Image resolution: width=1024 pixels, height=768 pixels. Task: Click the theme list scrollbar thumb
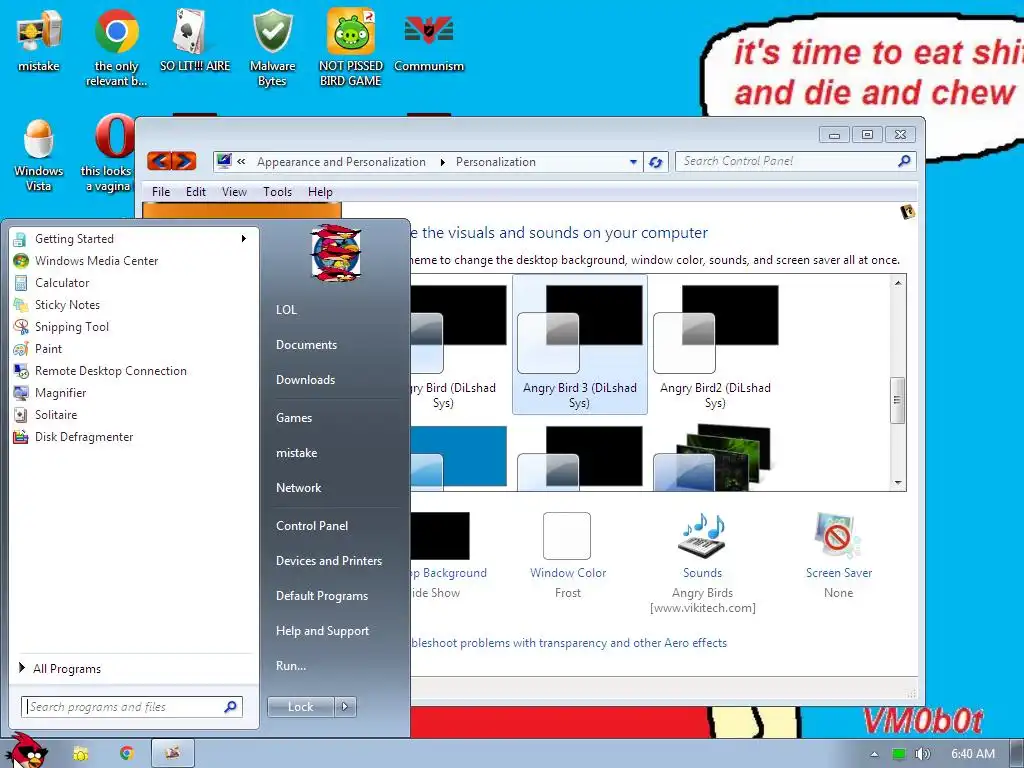point(898,400)
